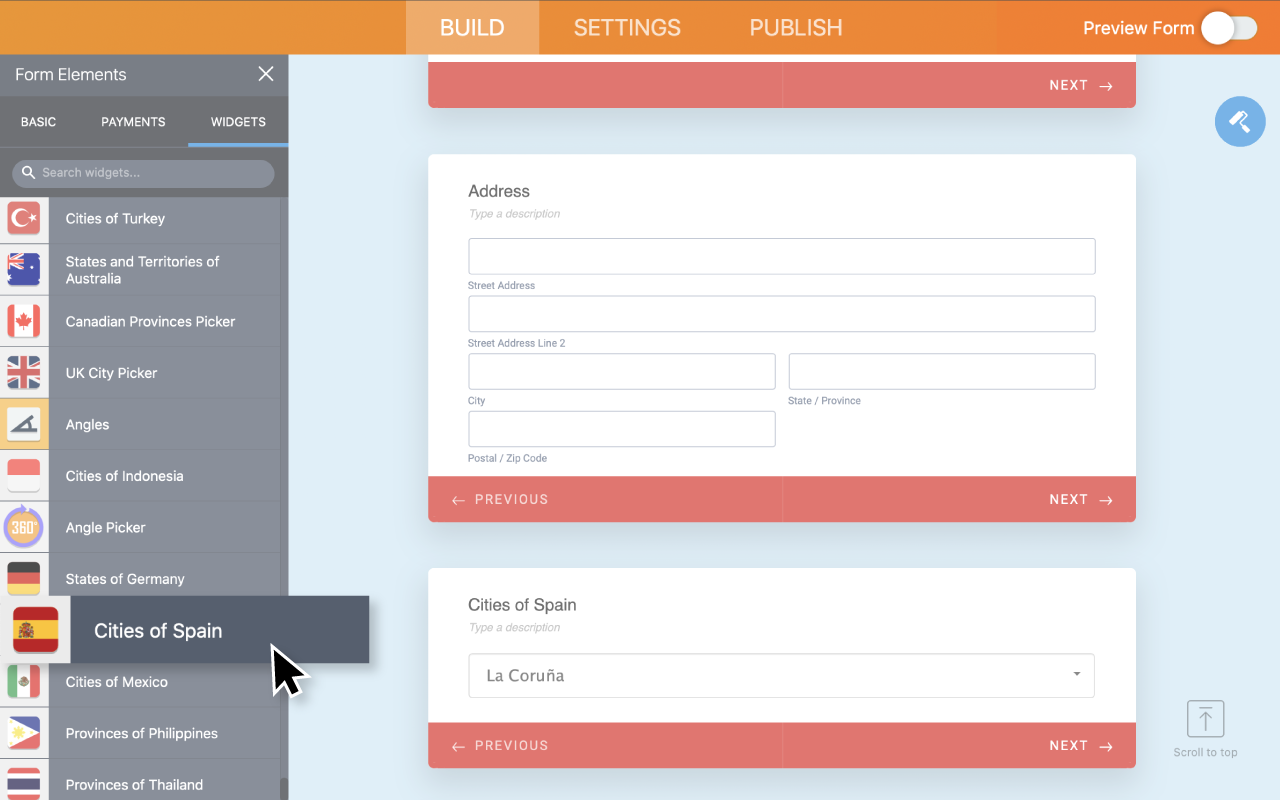Screen dimensions: 1280x800
Task: Toggle the Preview Form switch
Action: [x=1228, y=28]
